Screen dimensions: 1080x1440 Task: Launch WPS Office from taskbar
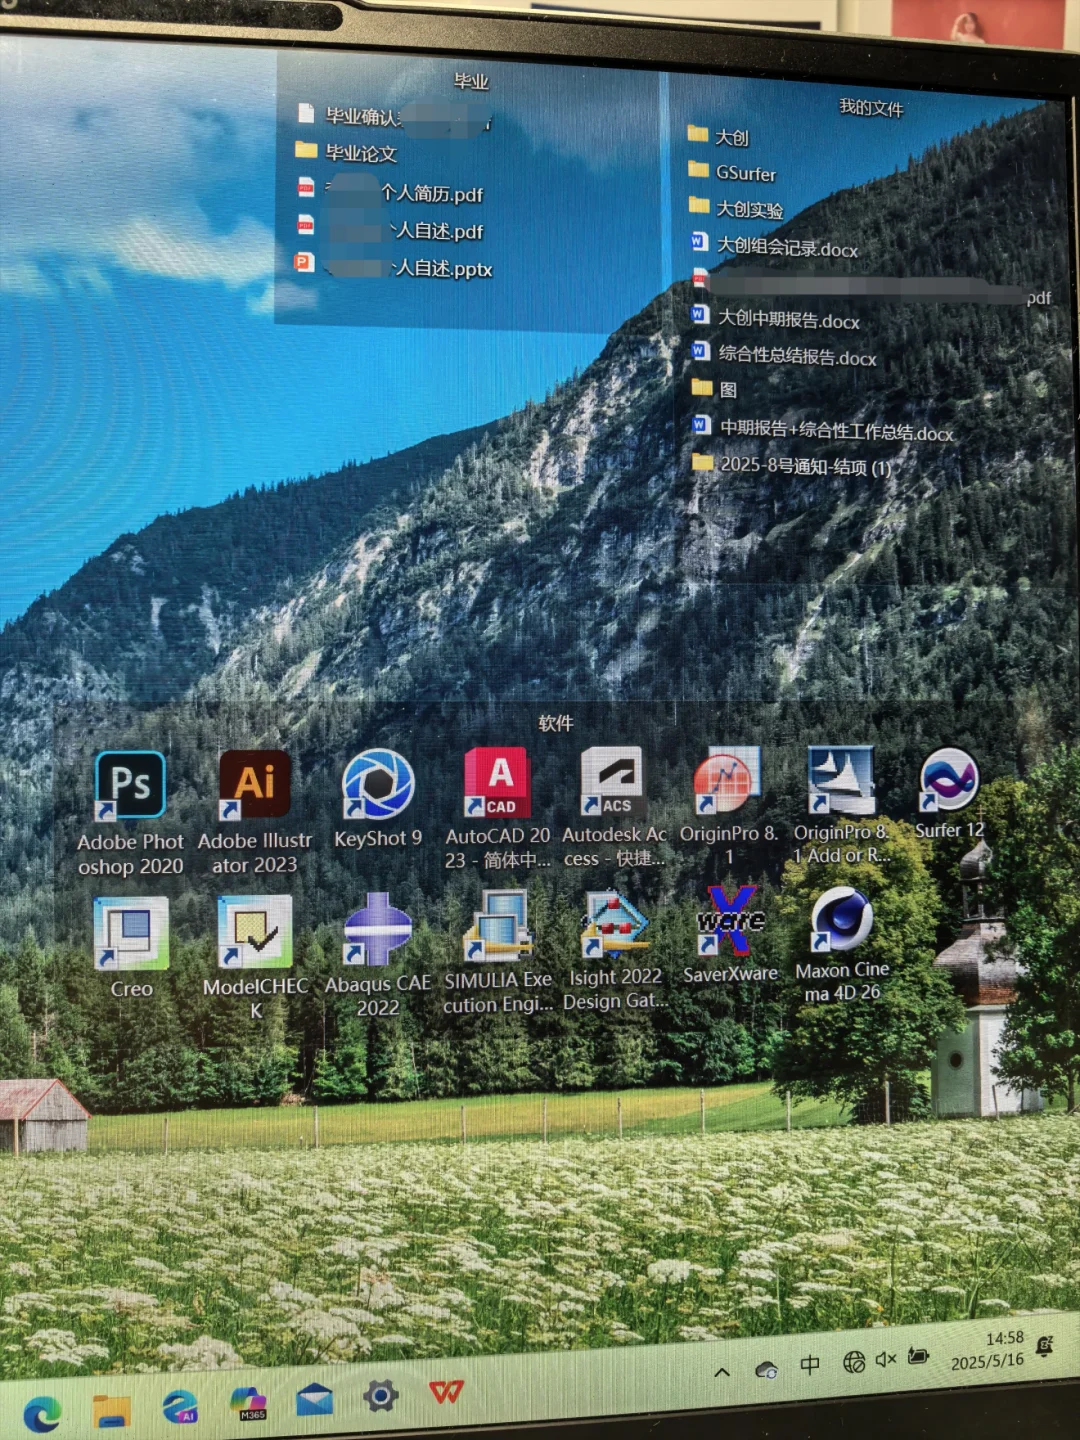[446, 1391]
